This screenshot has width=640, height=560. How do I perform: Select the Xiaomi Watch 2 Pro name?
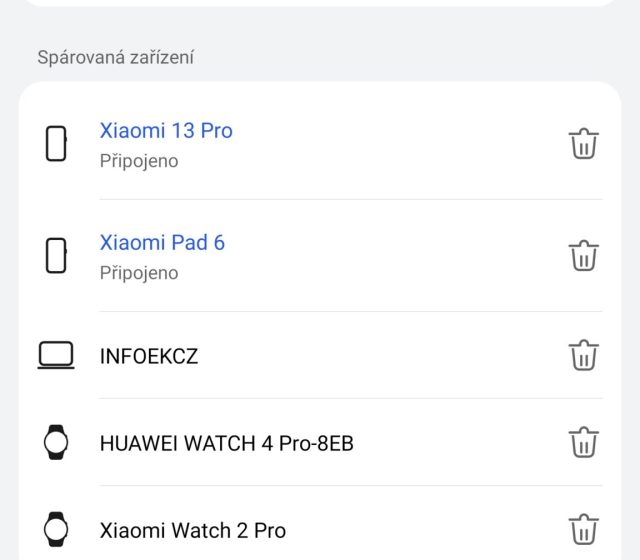coord(193,530)
